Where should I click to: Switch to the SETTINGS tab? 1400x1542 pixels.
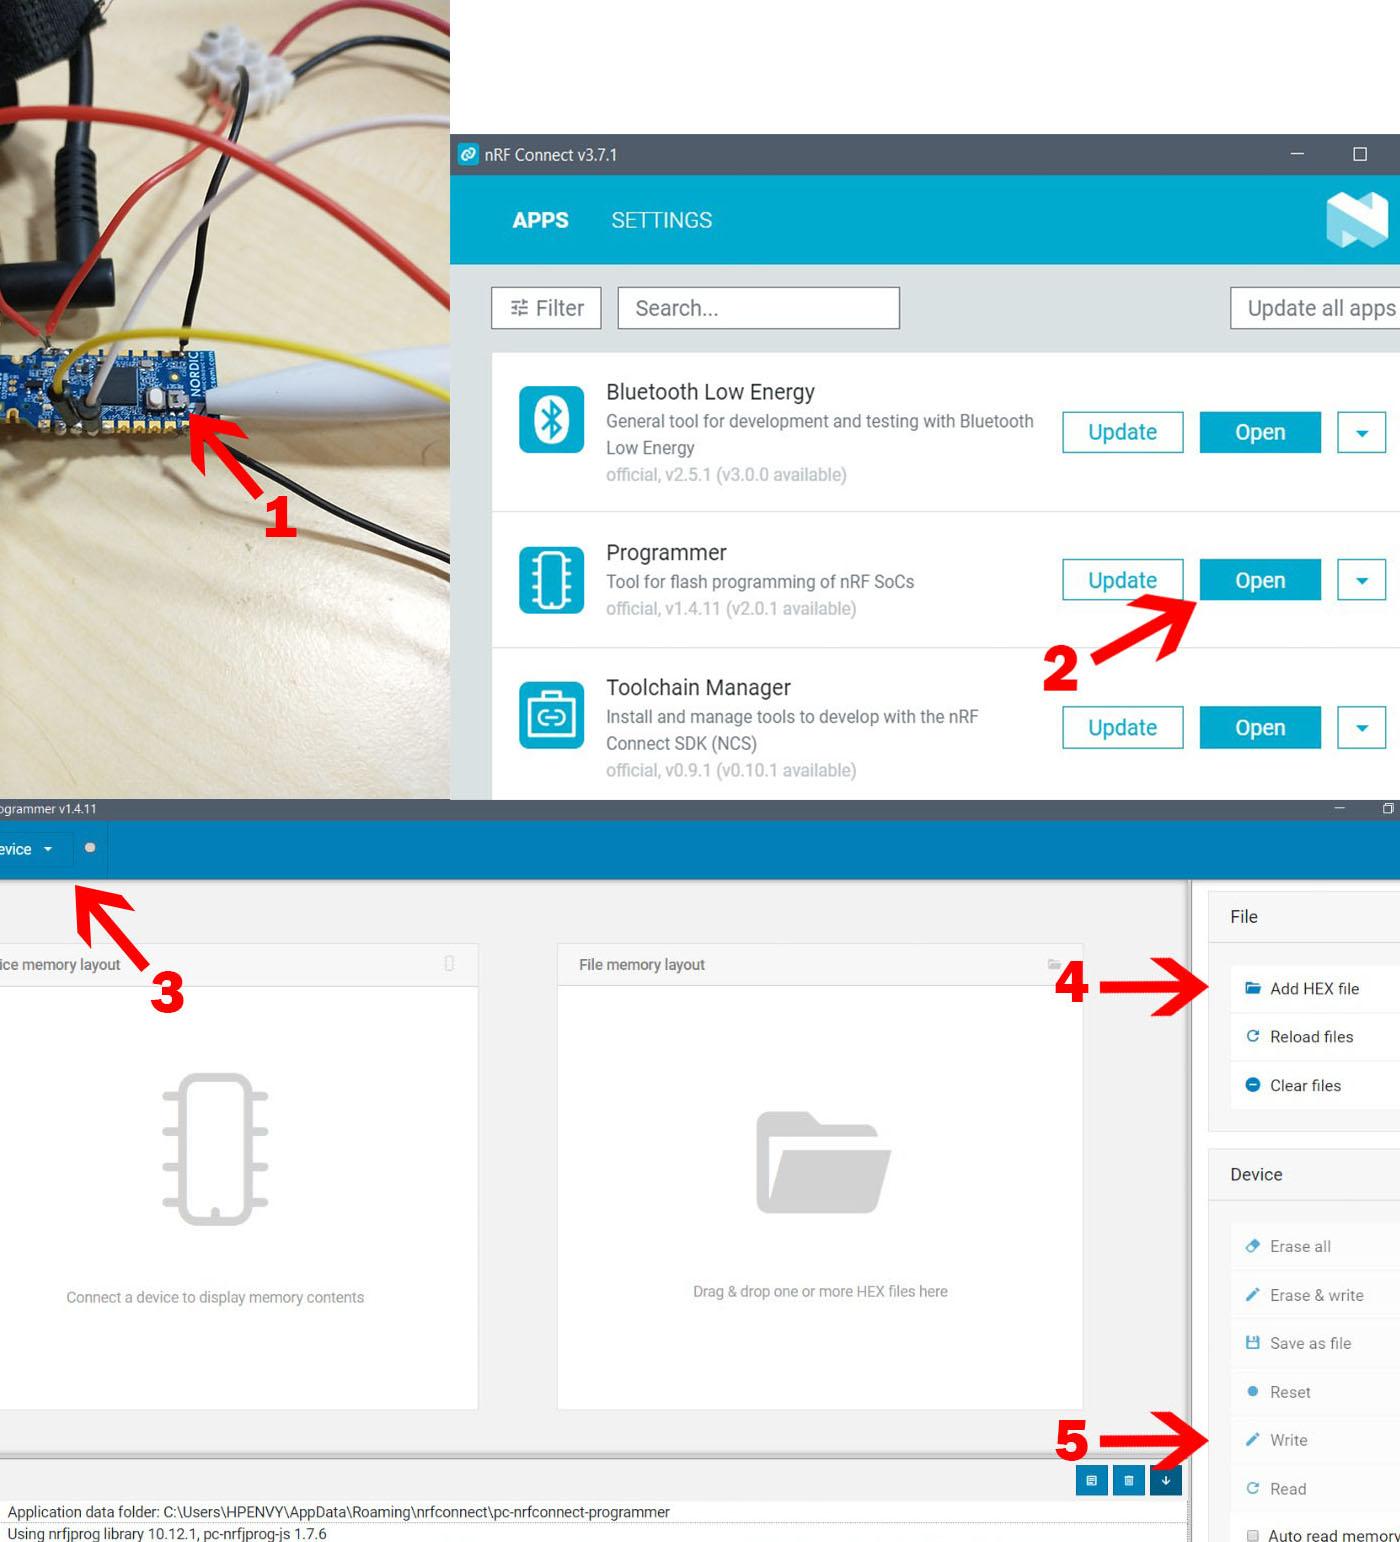662,220
